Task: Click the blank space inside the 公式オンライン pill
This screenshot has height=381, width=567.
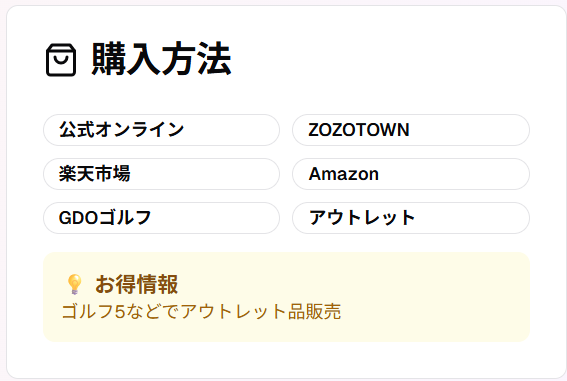Action: [231, 130]
